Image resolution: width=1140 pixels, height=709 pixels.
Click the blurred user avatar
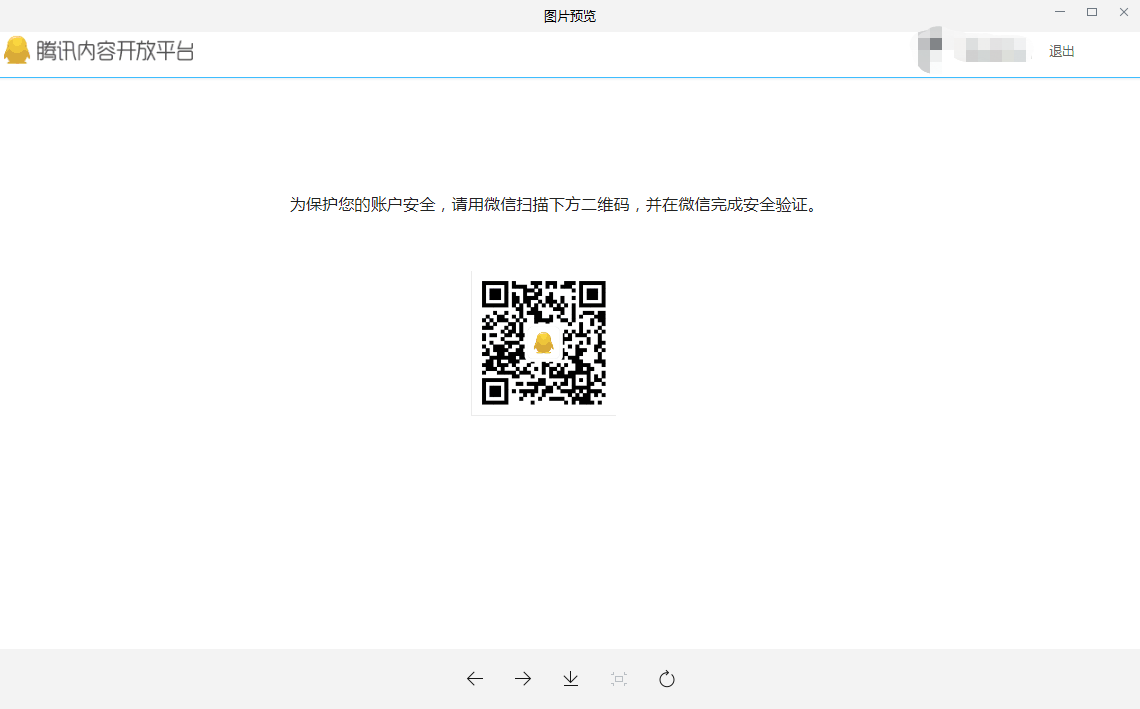[930, 49]
